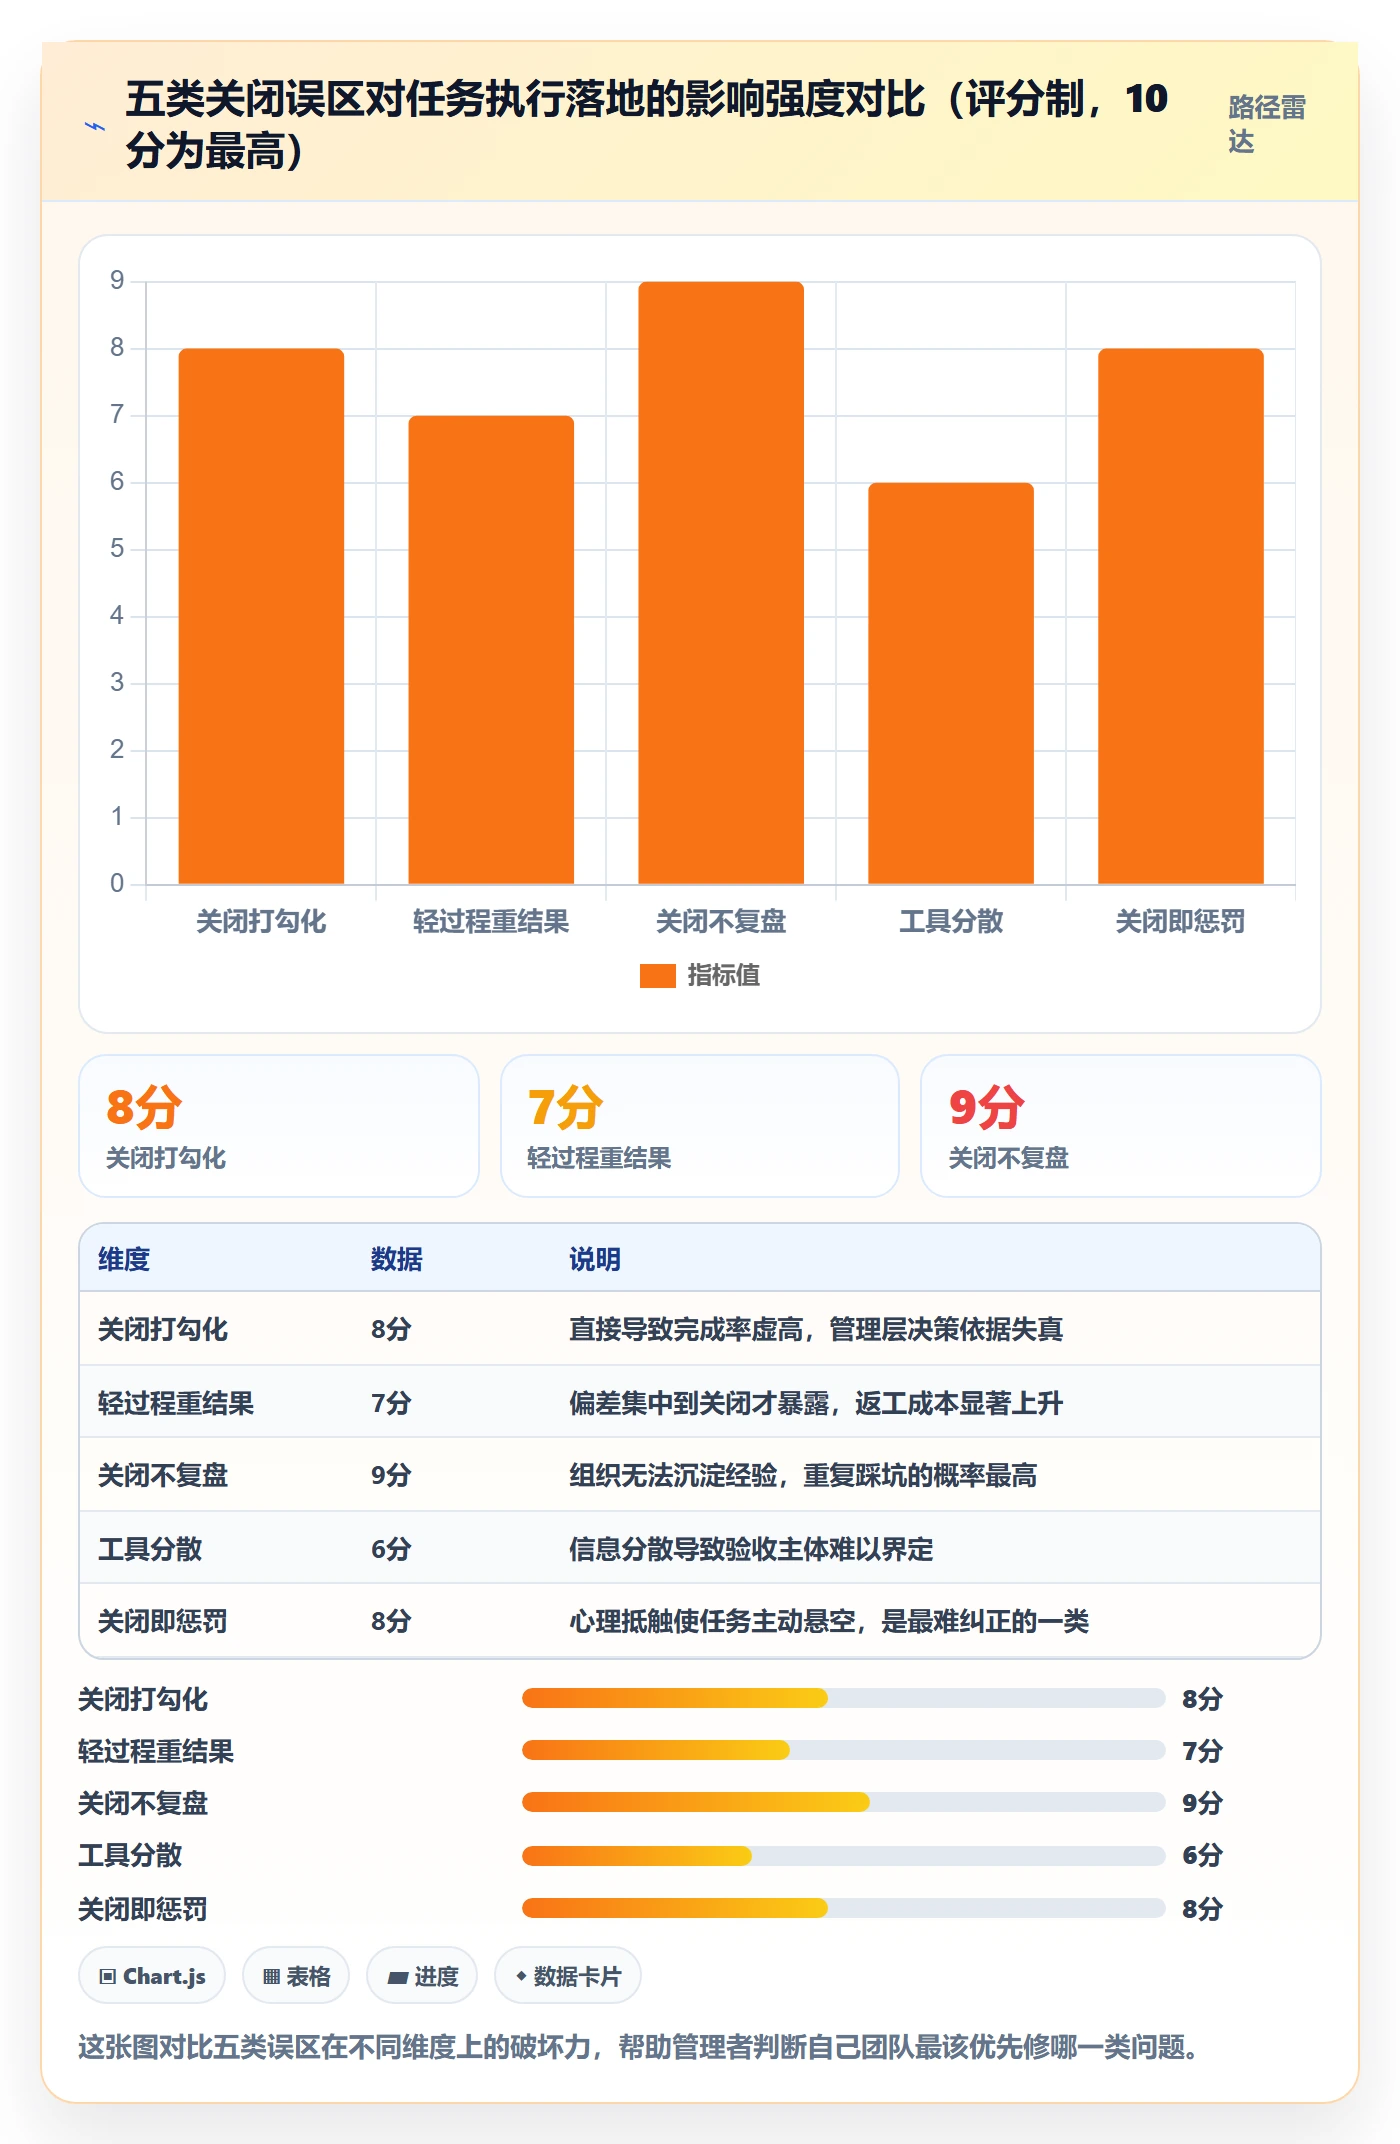
Task: Click the footer caption starting with 这张图对比
Action: (638, 2047)
